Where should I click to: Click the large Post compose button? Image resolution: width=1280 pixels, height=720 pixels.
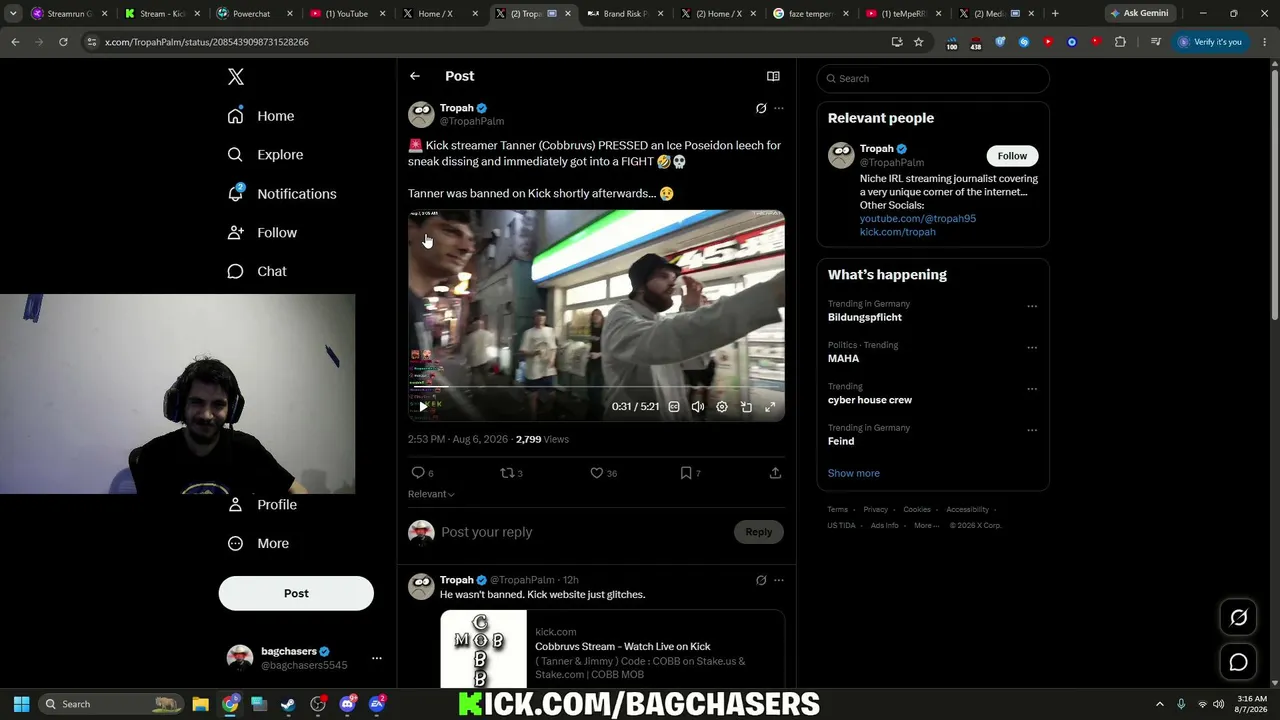[x=296, y=593]
